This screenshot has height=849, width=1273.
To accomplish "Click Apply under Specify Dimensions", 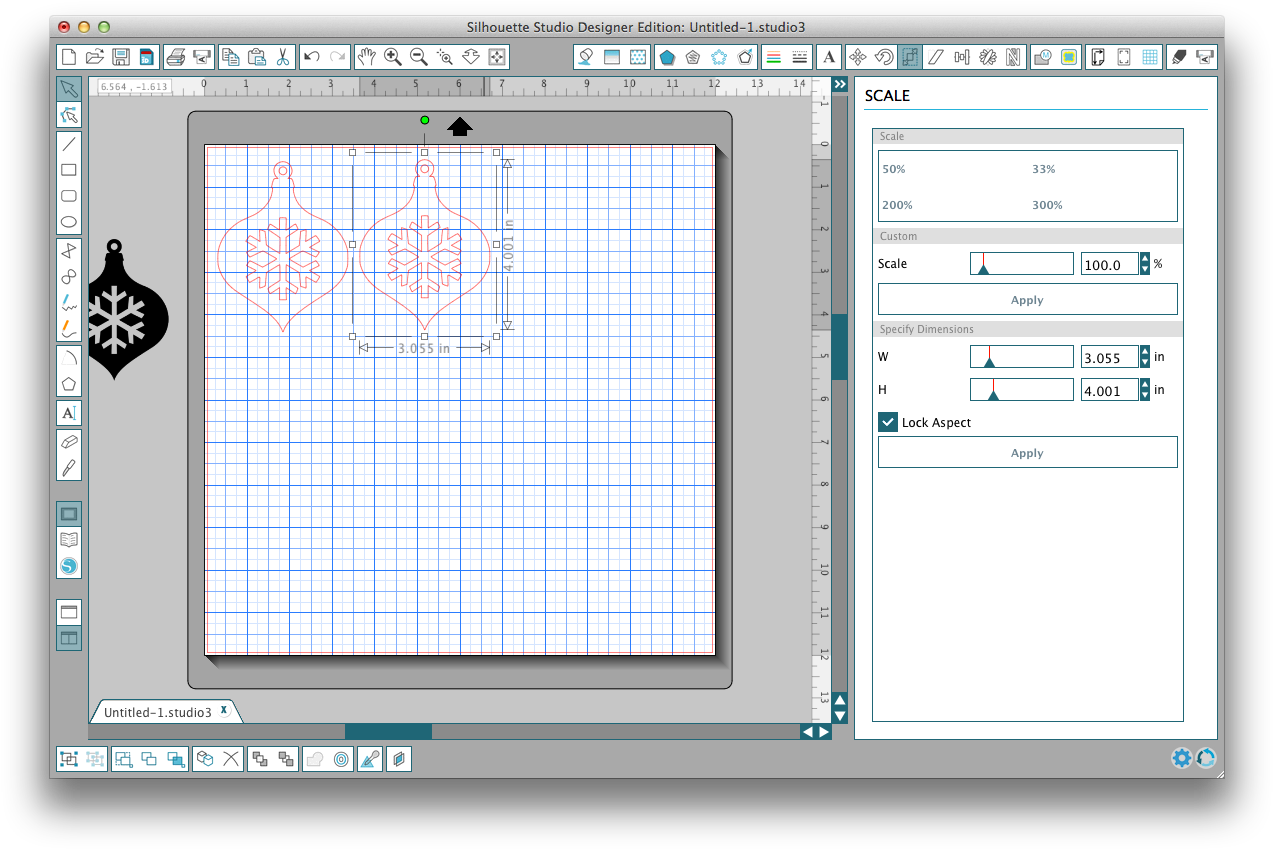I will coord(1027,453).
